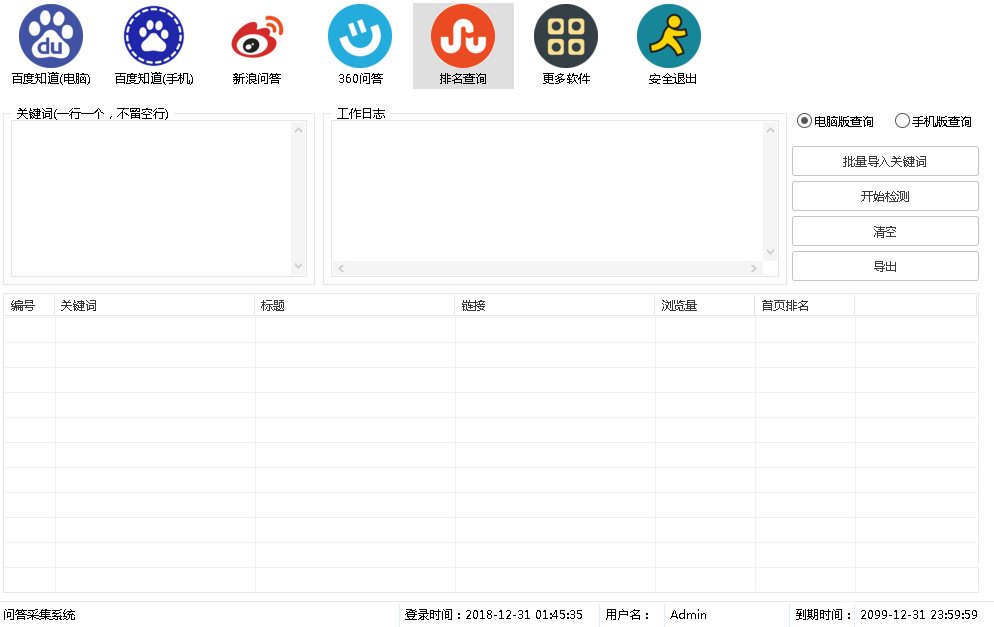This screenshot has height=627, width=994.
Task: Click inside the 关键词 text area
Action: (x=152, y=198)
